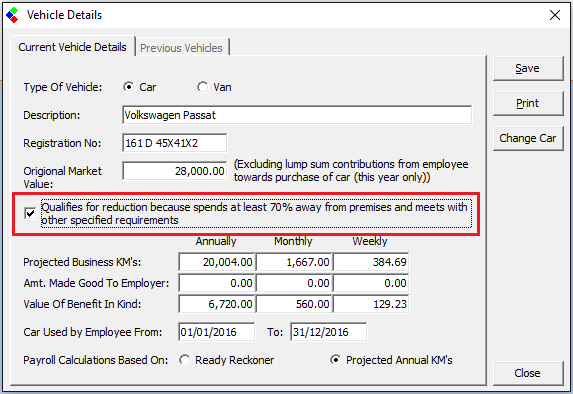This screenshot has width=573, height=394.
Task: Click the Weekly column heading
Action: click(369, 241)
